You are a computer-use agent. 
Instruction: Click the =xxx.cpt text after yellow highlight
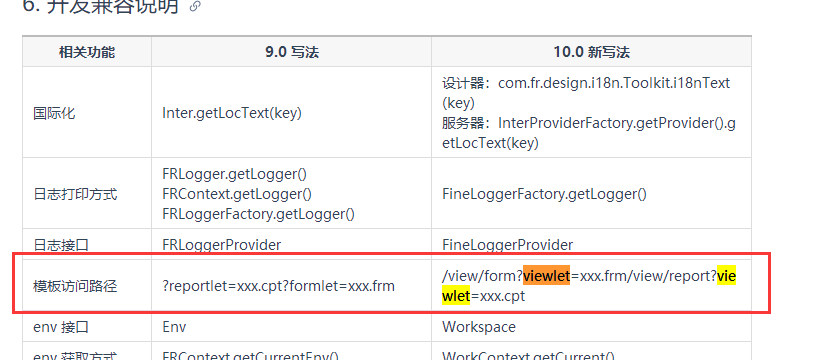click(x=498, y=296)
